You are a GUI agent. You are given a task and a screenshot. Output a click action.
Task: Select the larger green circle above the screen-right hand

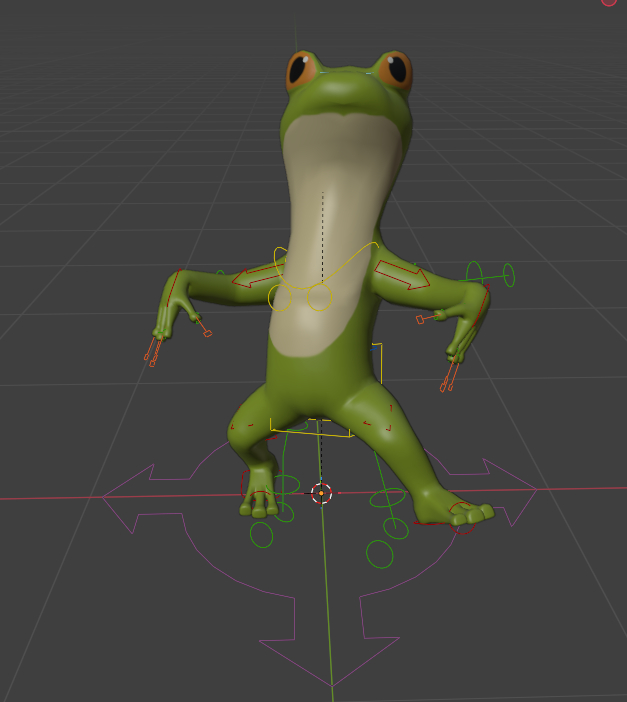[474, 272]
